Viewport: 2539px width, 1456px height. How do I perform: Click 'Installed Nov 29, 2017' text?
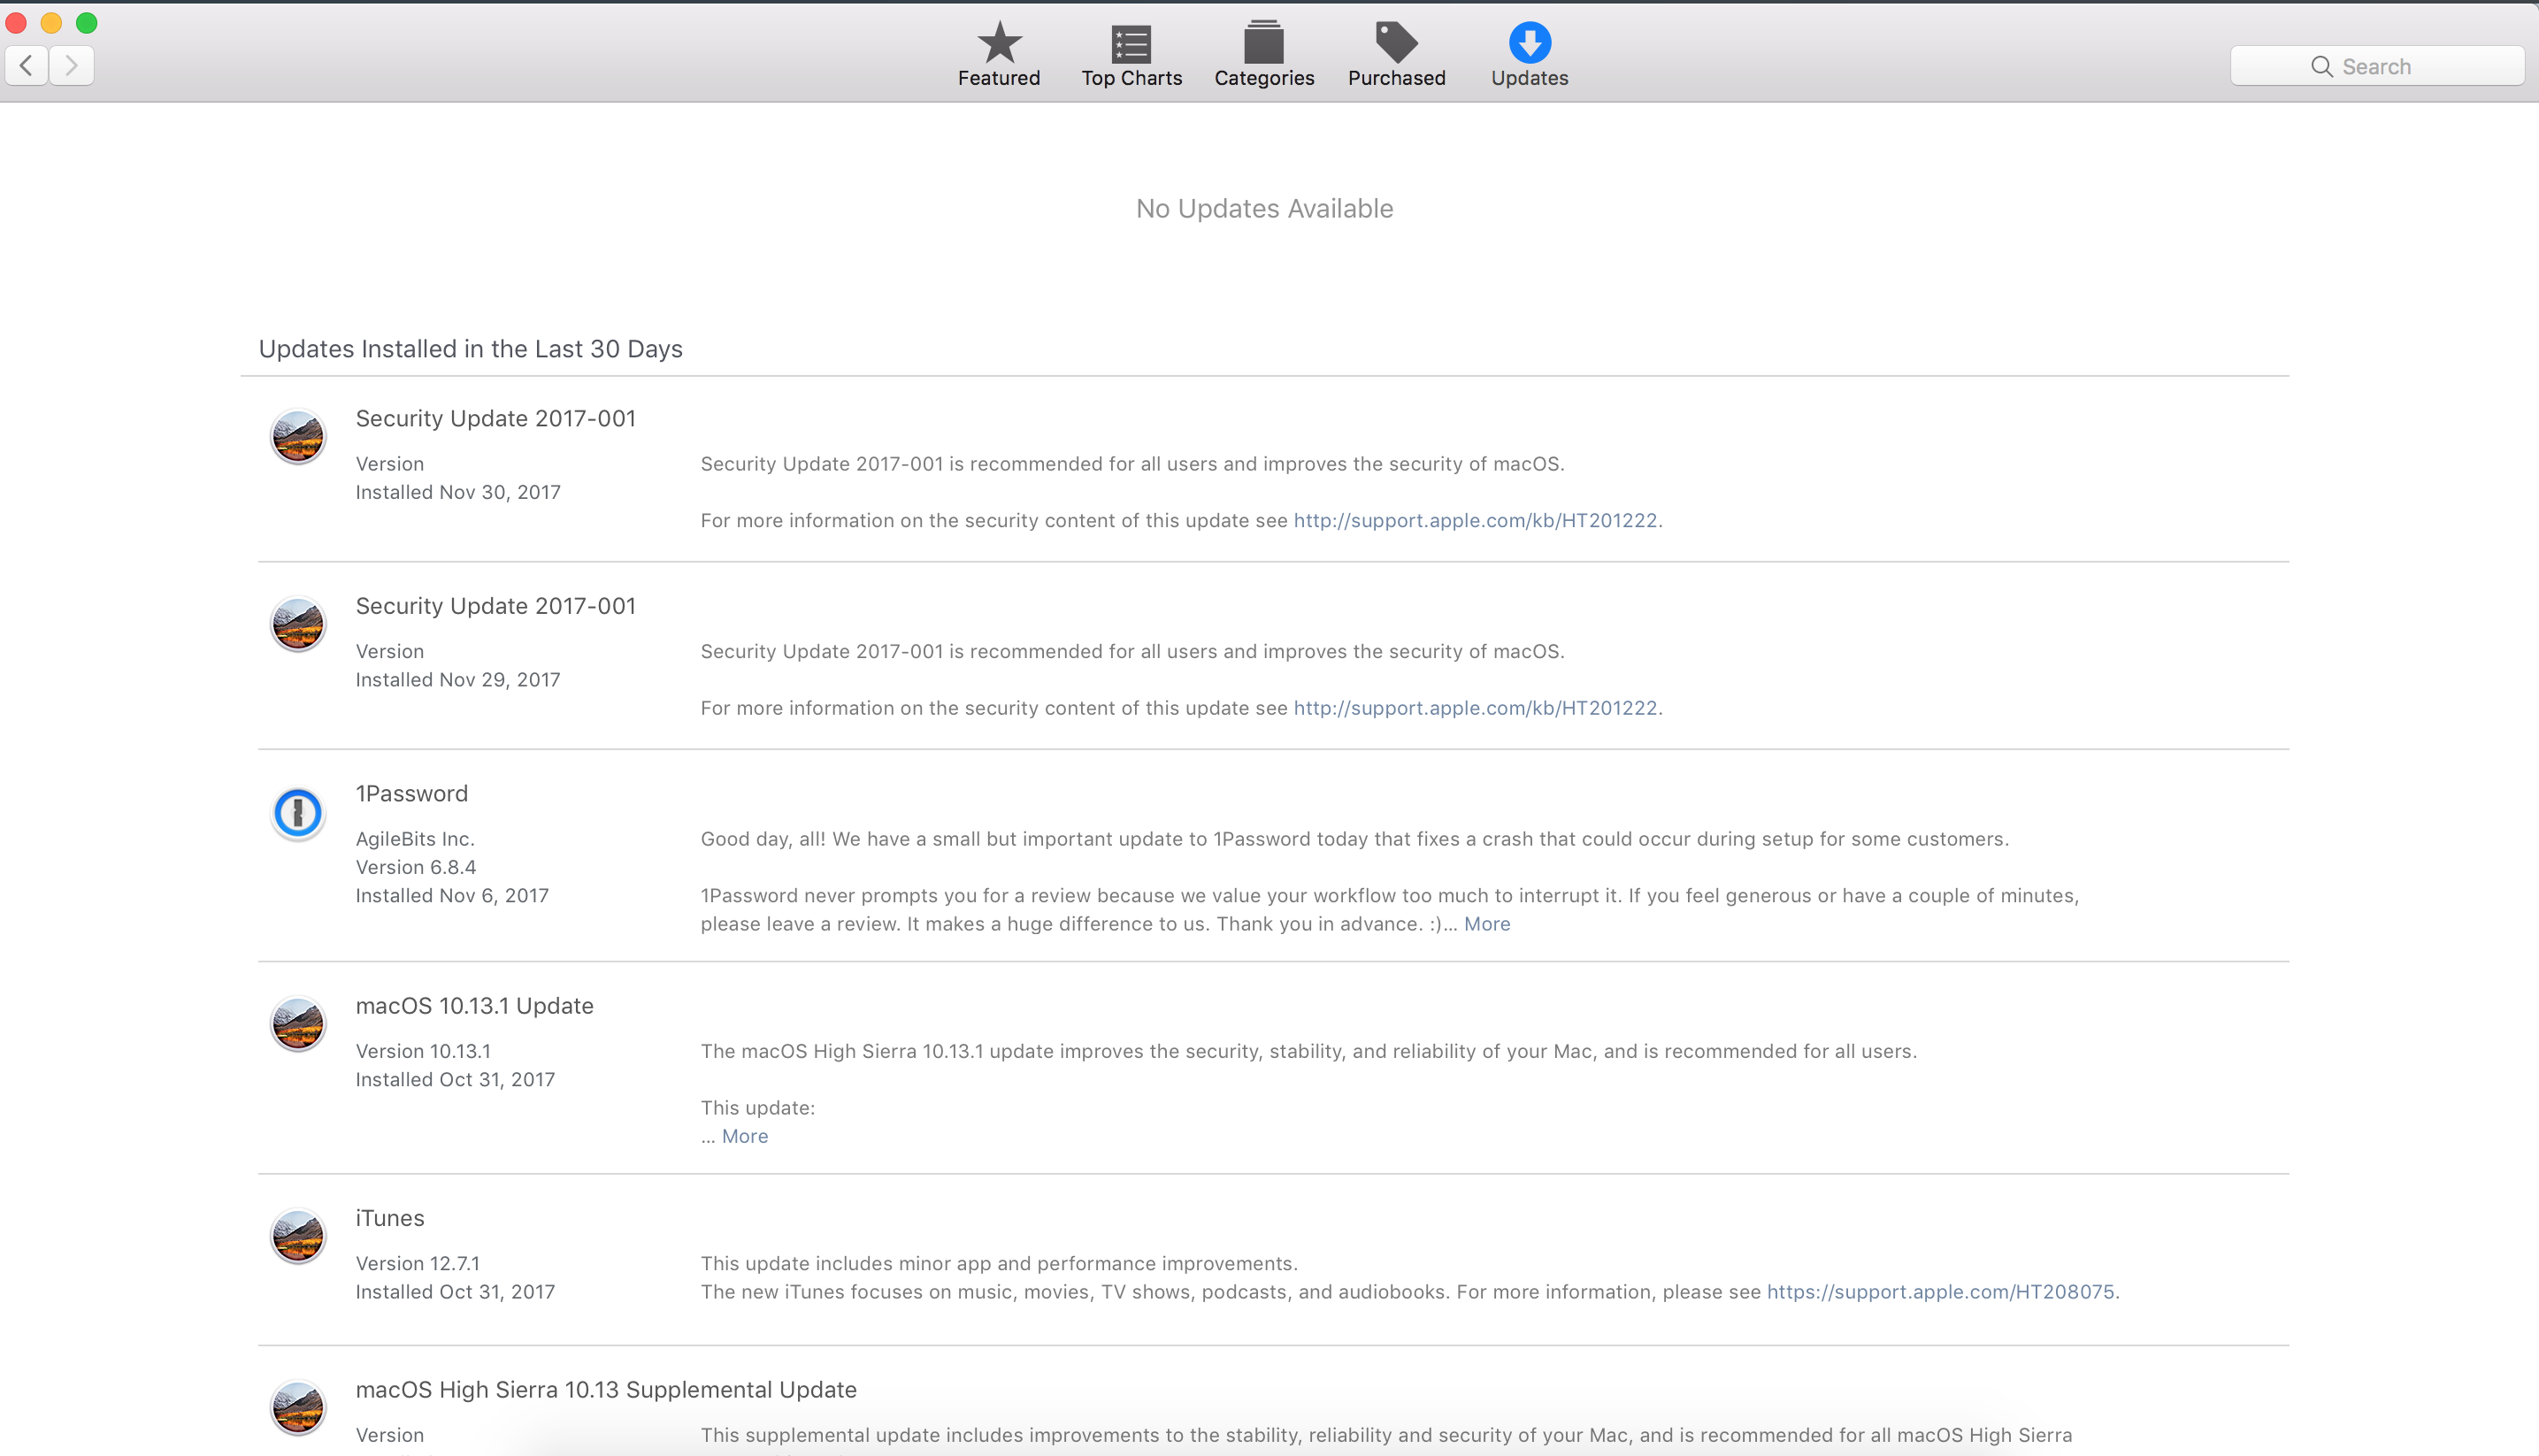pos(458,680)
